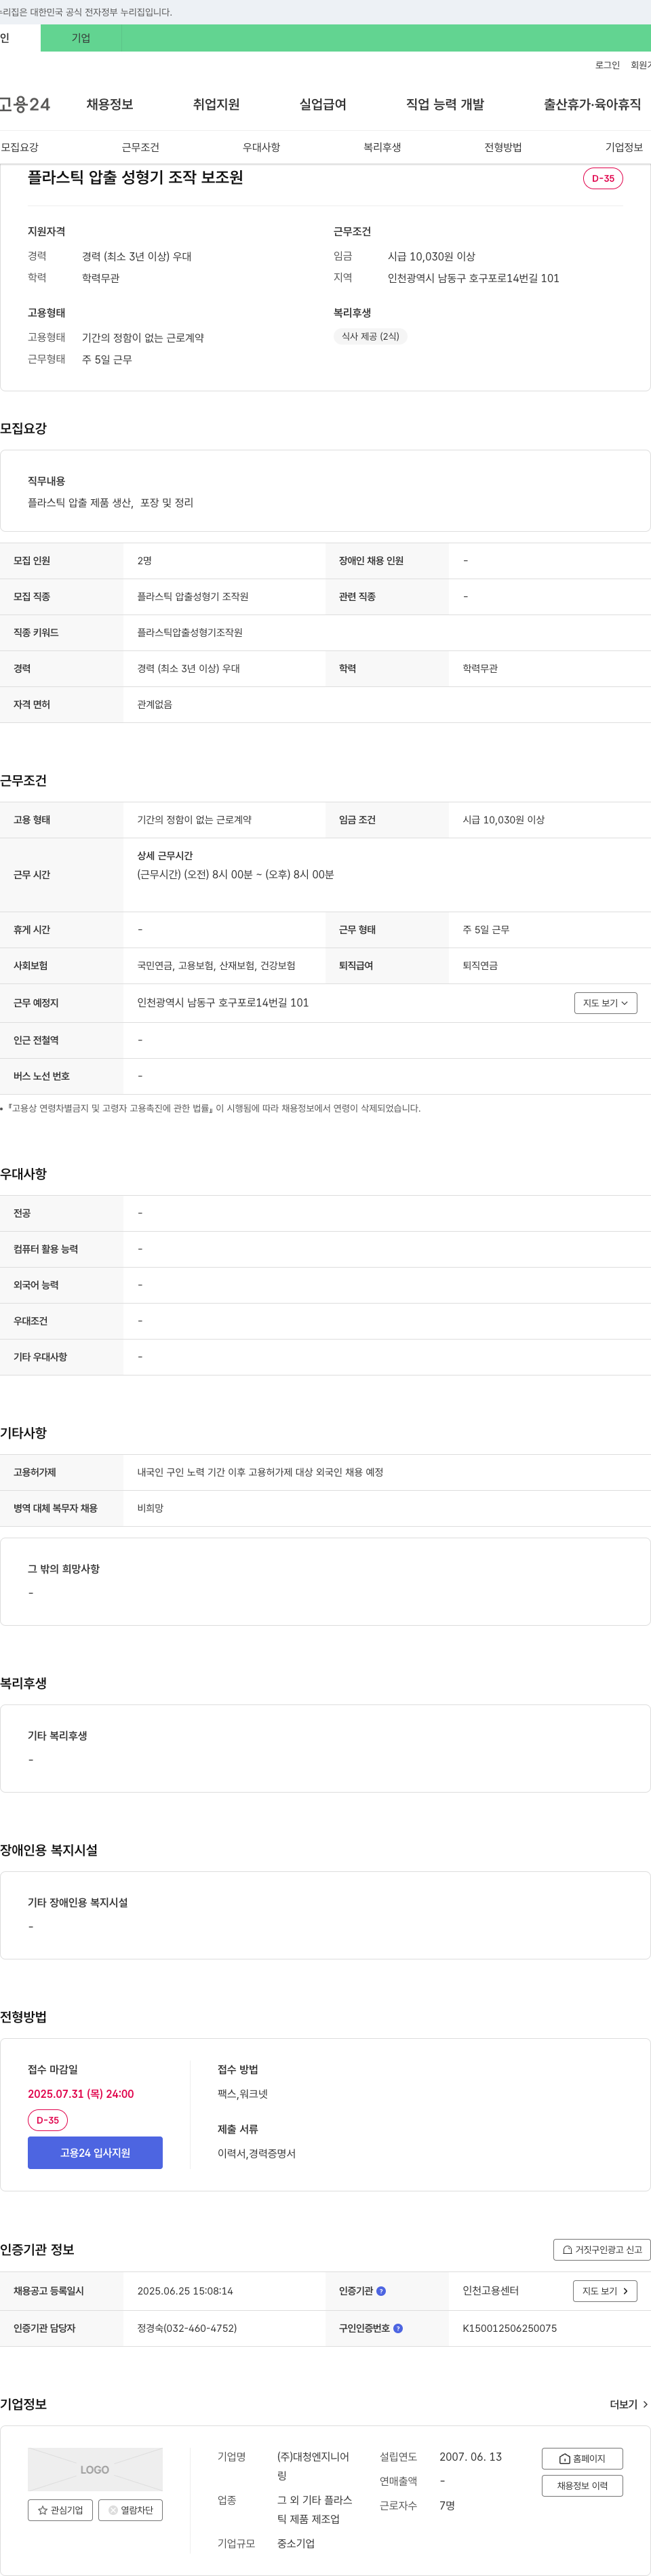Jump to the 우대사항 section tab
651x2576 pixels.
click(x=261, y=147)
